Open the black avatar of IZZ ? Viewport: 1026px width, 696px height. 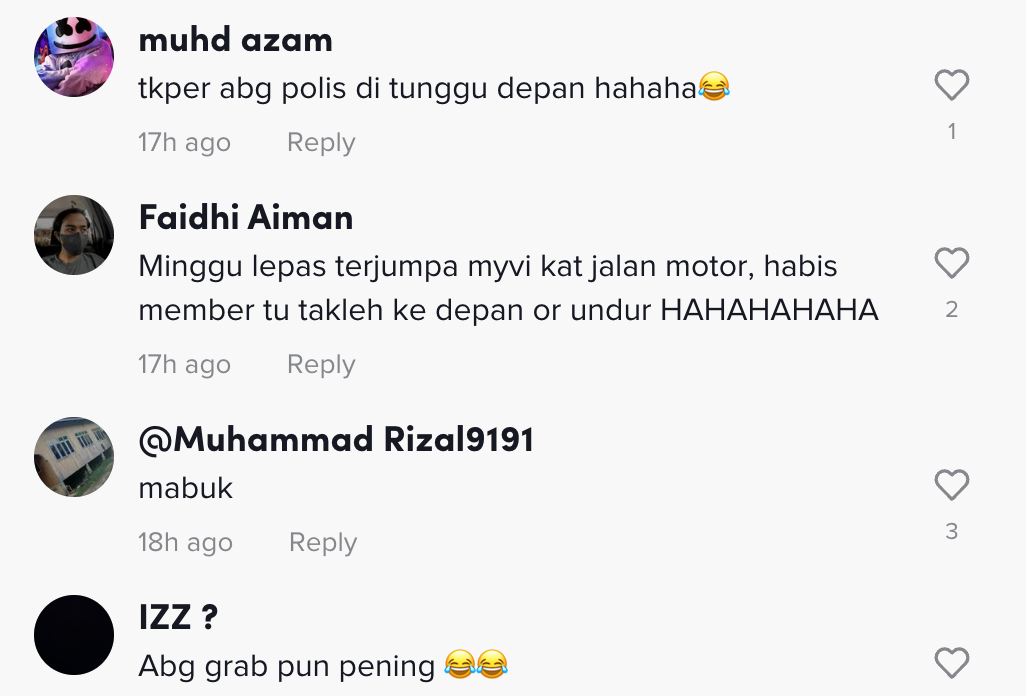point(74,635)
